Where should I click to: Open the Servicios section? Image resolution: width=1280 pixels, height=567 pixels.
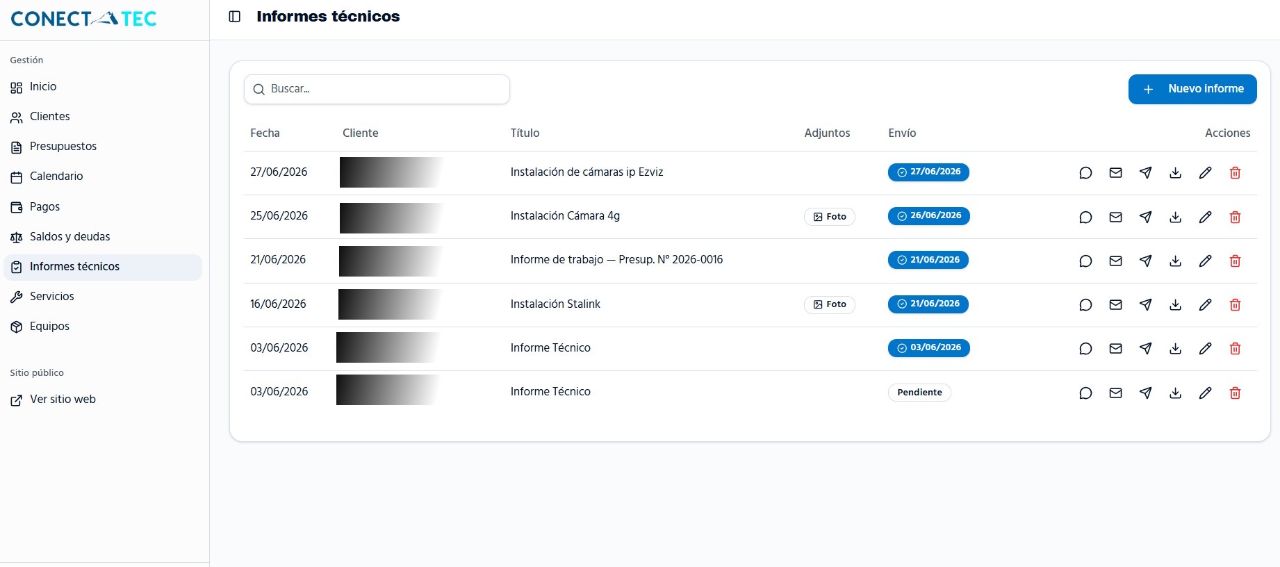pos(104,297)
